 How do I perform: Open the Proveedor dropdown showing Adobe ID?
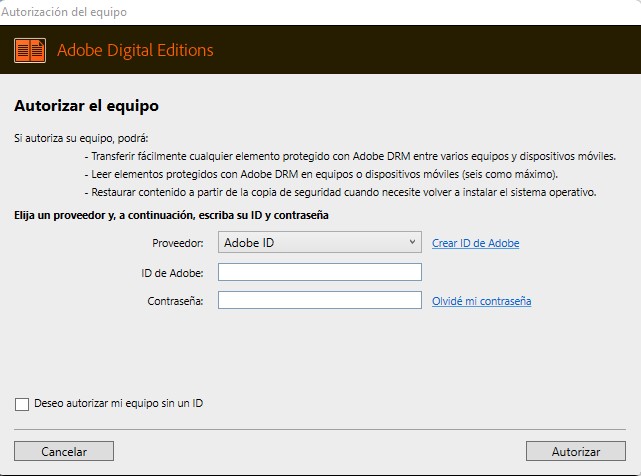pyautogui.click(x=320, y=242)
